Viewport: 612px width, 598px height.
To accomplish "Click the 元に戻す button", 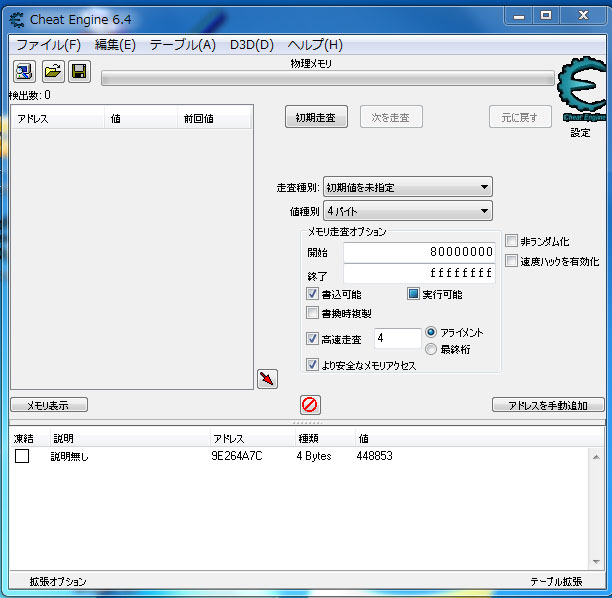I will (520, 117).
